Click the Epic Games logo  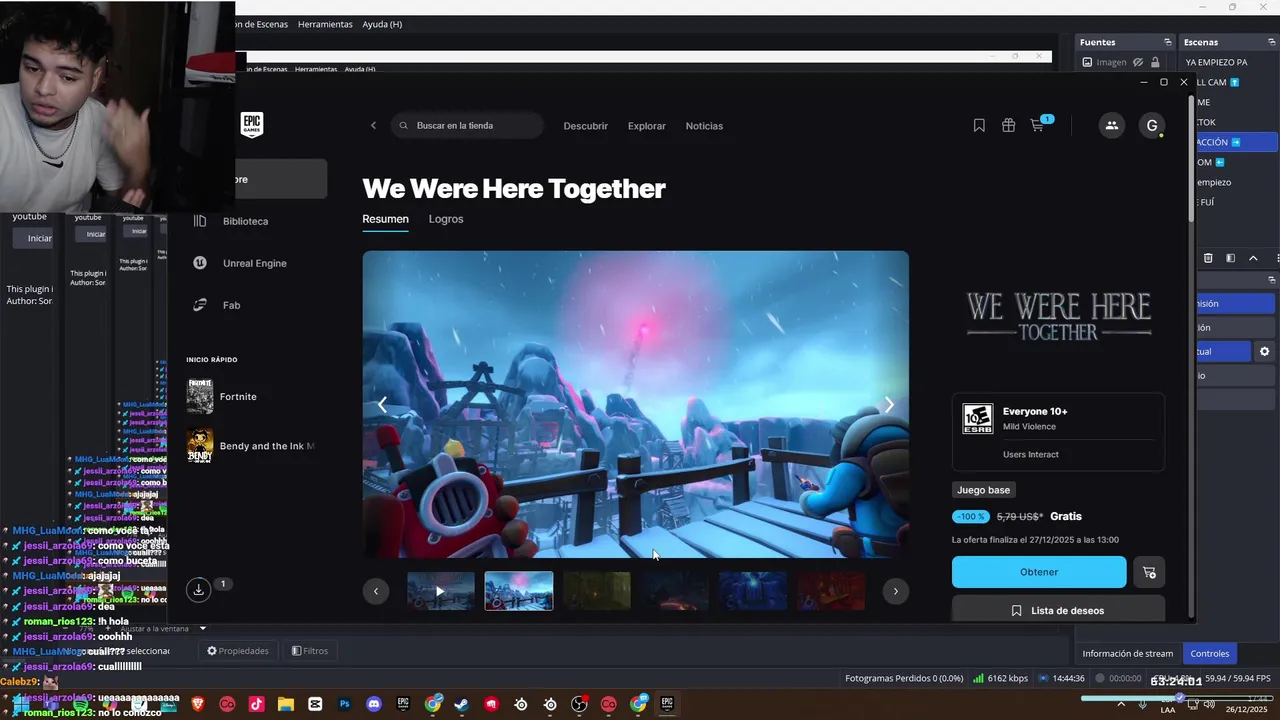coord(252,125)
